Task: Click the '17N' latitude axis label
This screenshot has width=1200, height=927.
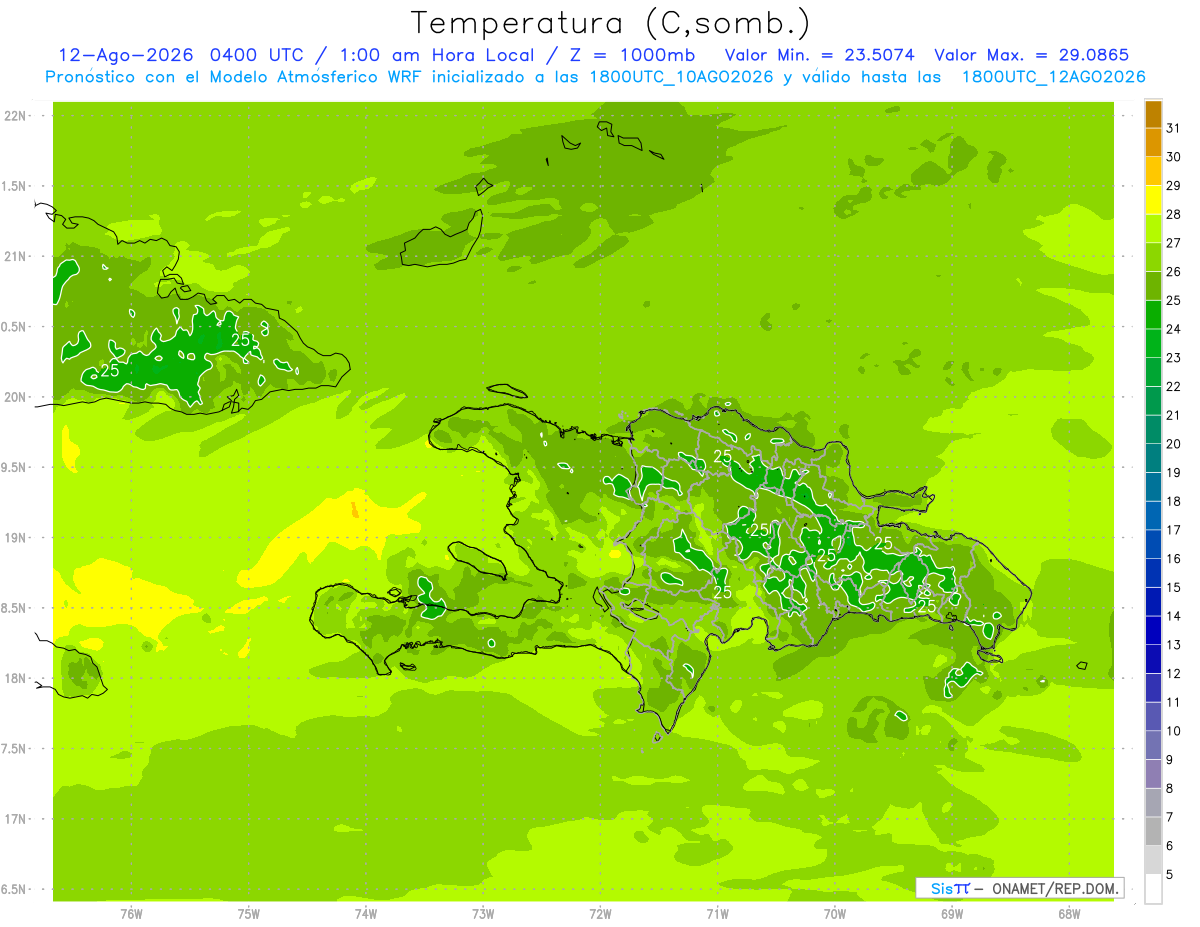Action: pyautogui.click(x=16, y=819)
